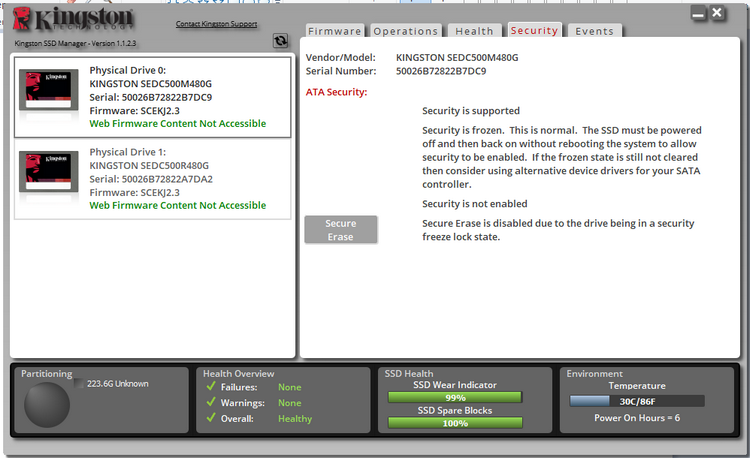Click 'Physical Drive 0:' label
Screen dimensions: 750x458
128,70
